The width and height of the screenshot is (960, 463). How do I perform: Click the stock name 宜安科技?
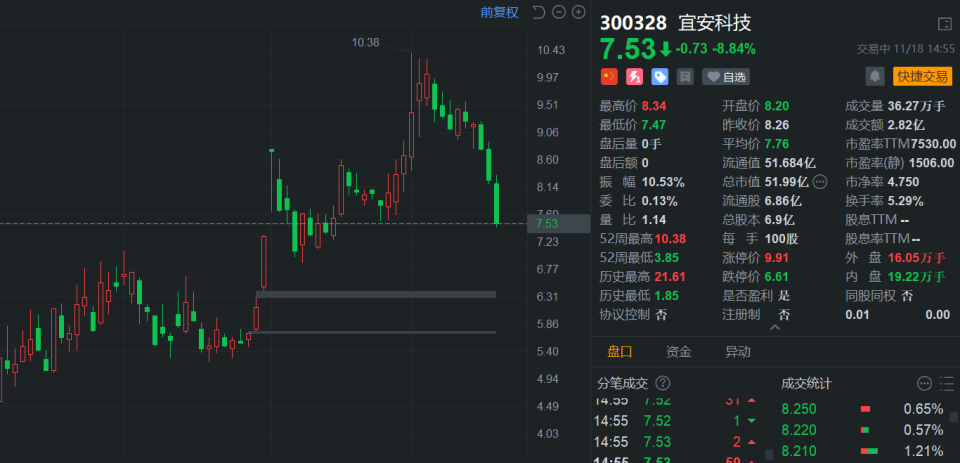714,23
